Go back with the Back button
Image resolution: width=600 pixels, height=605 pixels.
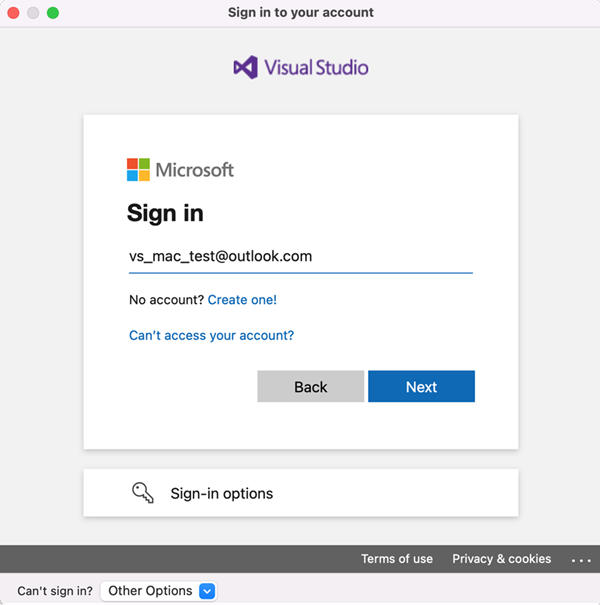pos(311,386)
